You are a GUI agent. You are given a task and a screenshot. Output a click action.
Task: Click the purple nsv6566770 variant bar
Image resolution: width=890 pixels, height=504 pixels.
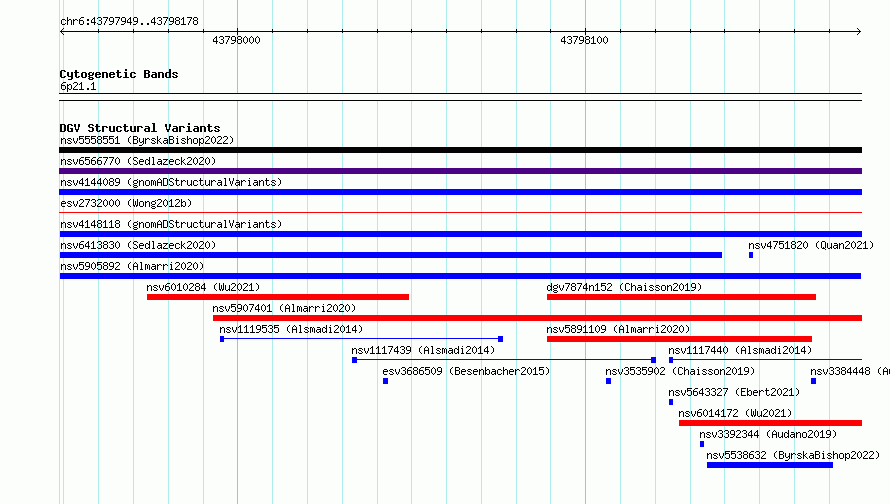coord(460,171)
